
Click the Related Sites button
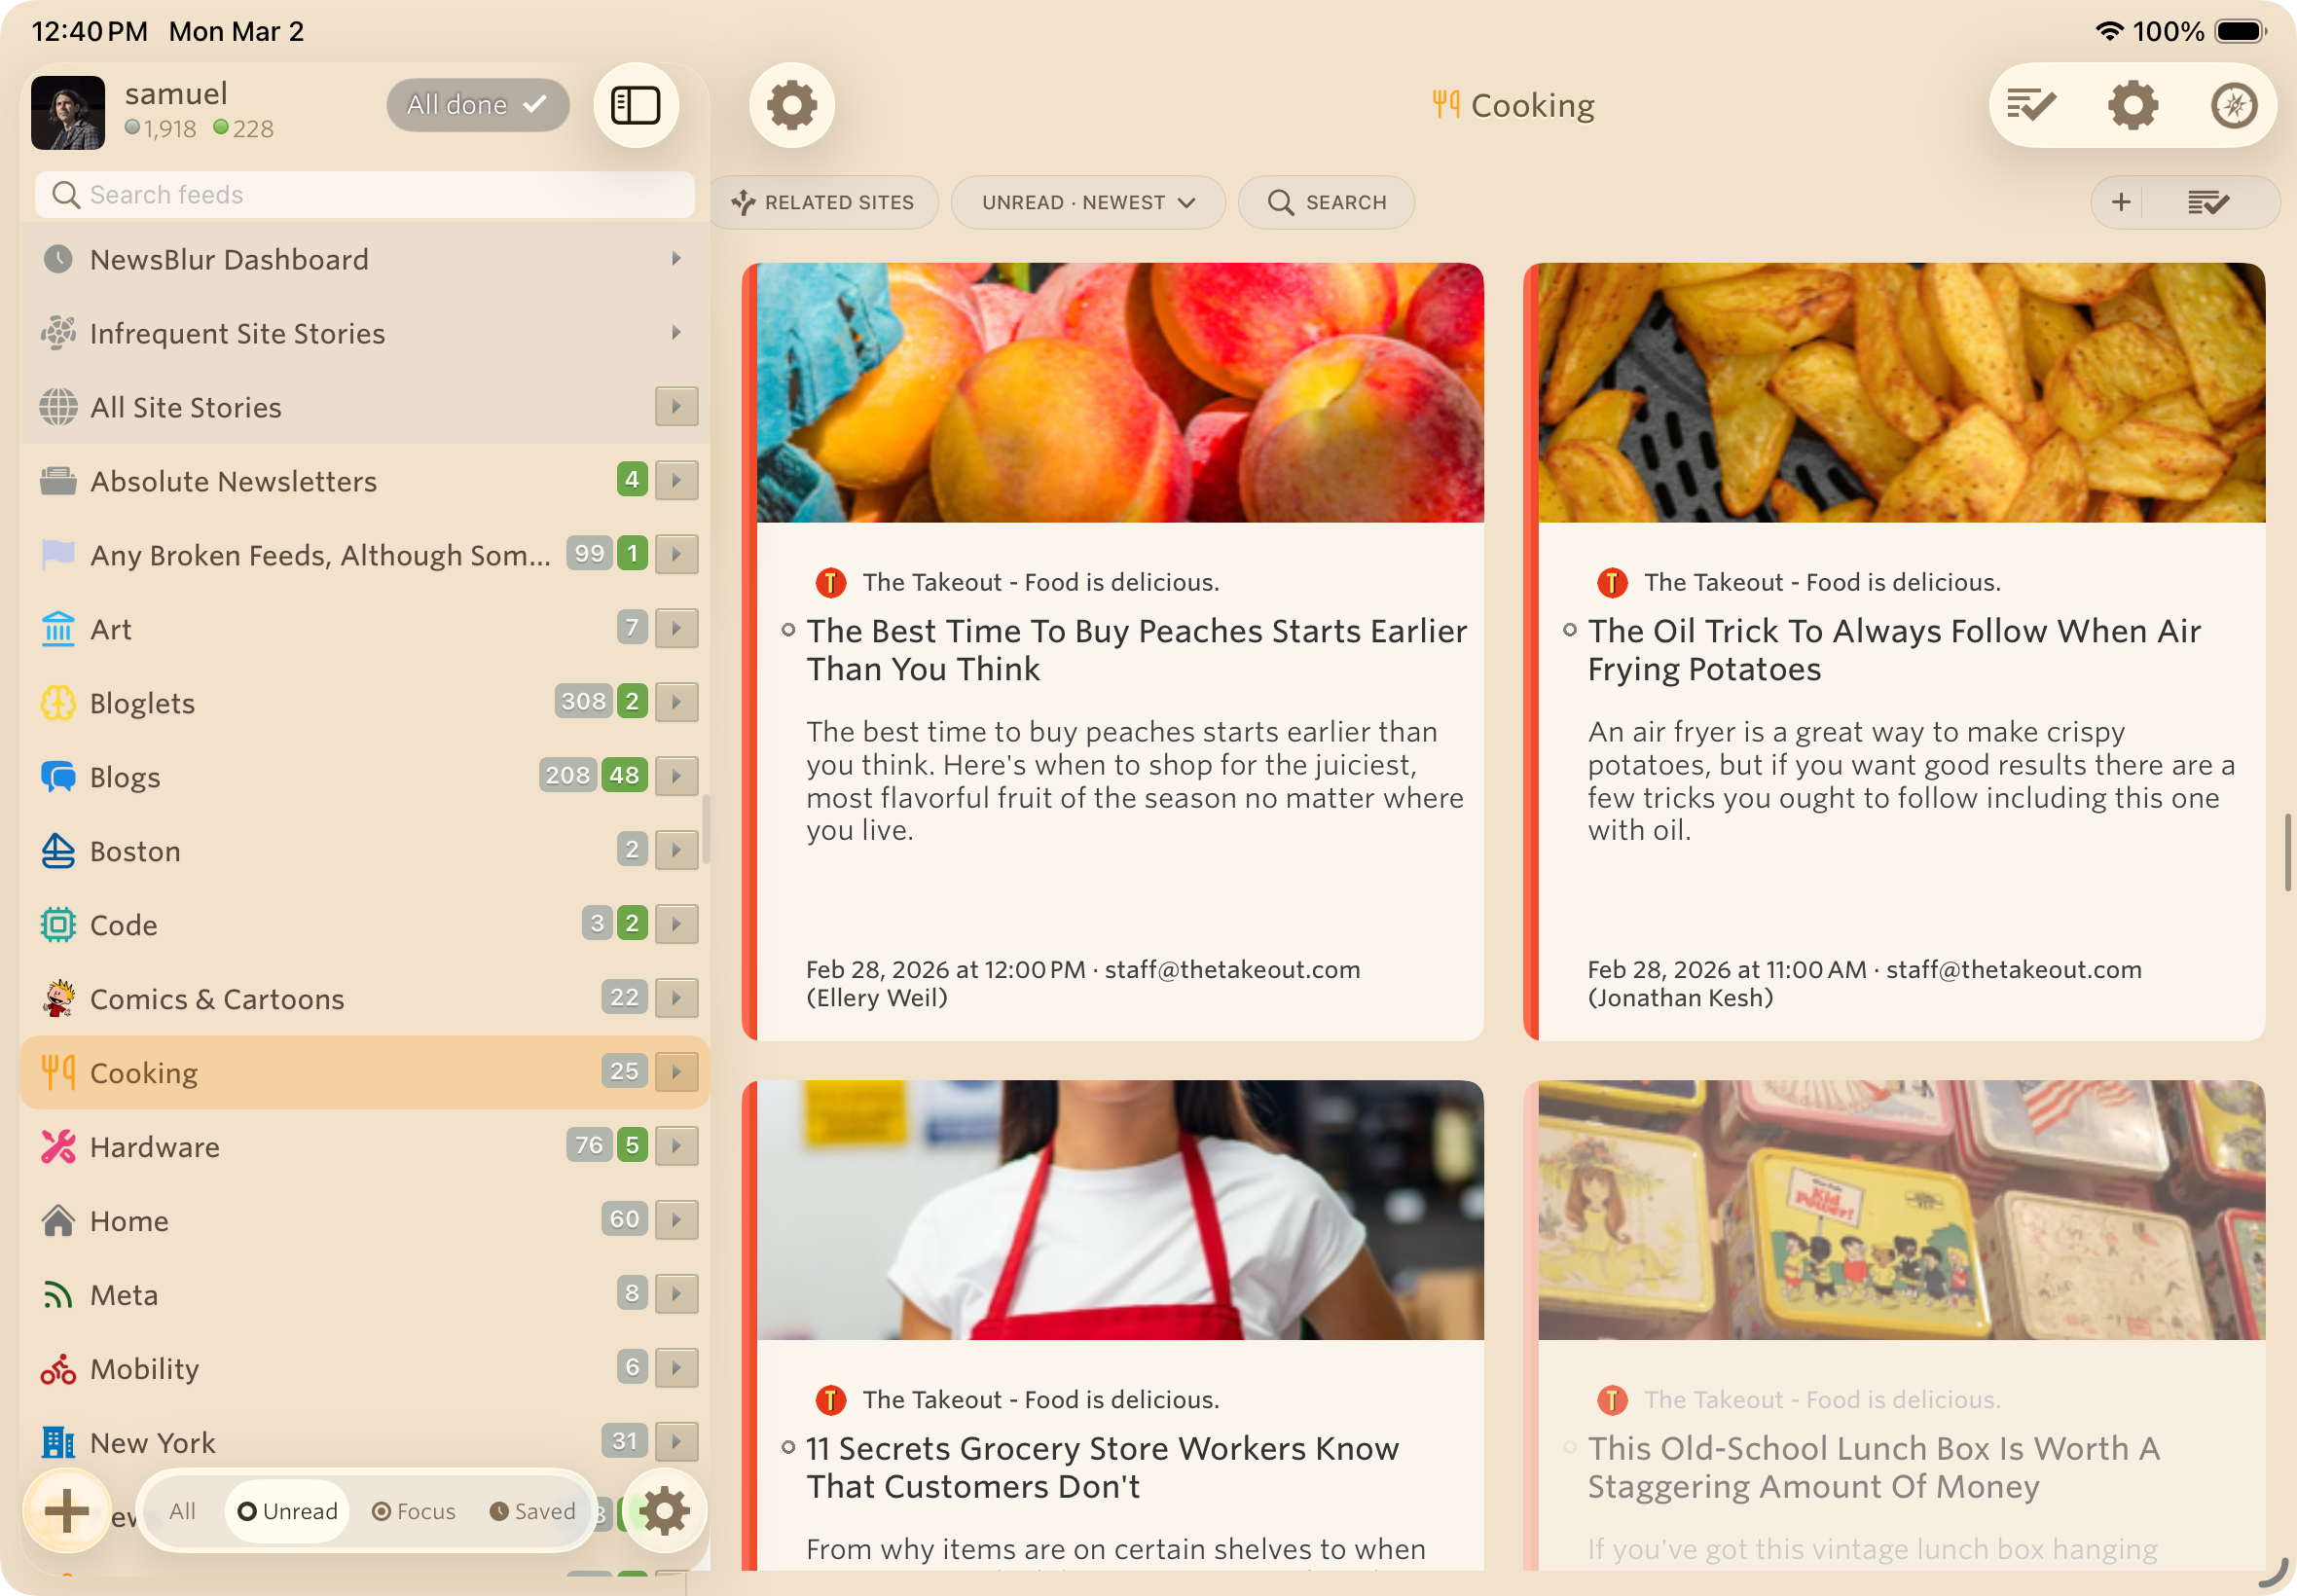click(824, 203)
